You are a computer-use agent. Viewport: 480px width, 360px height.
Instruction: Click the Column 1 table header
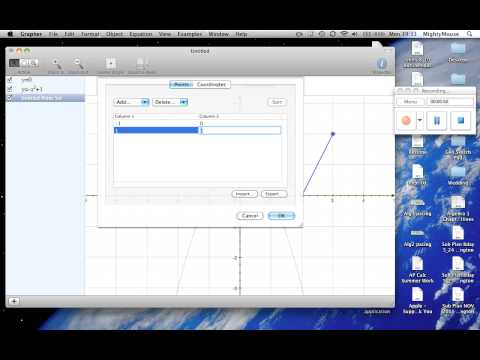pos(156,116)
